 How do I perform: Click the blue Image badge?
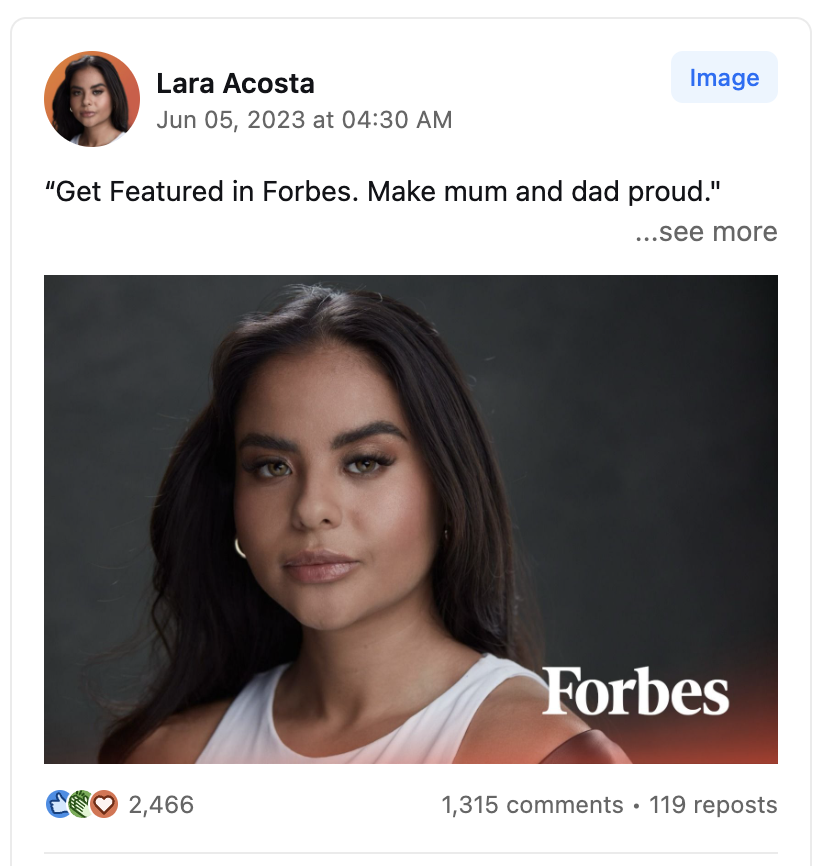[x=724, y=78]
